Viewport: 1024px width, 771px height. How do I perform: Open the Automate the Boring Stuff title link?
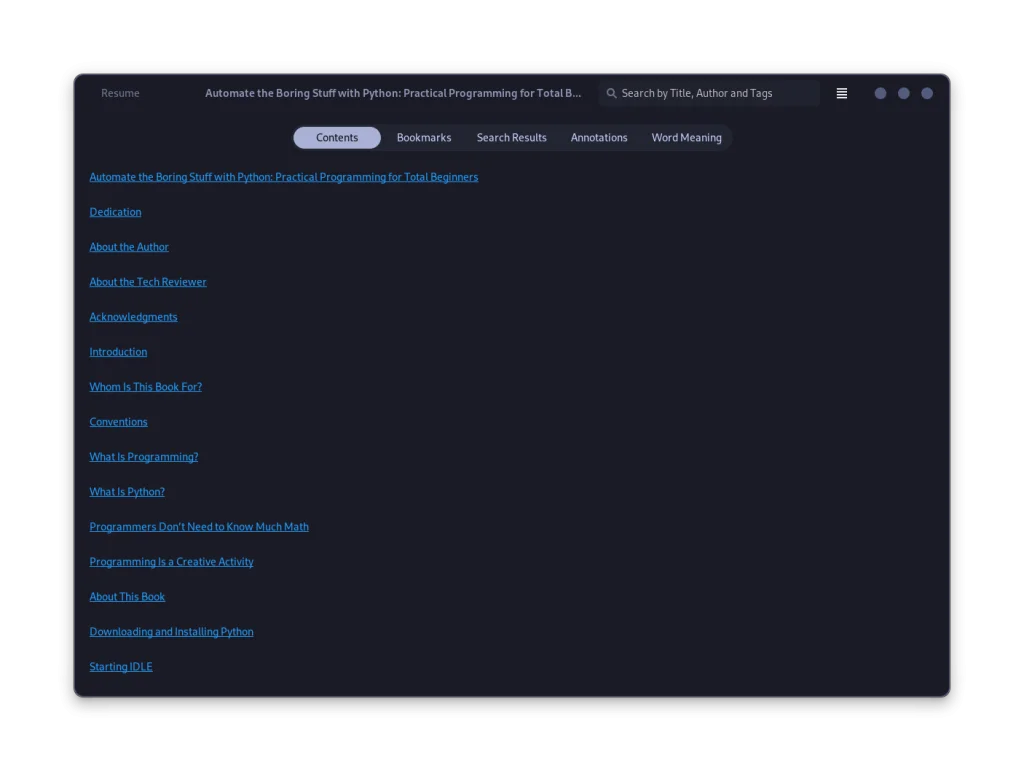284,176
